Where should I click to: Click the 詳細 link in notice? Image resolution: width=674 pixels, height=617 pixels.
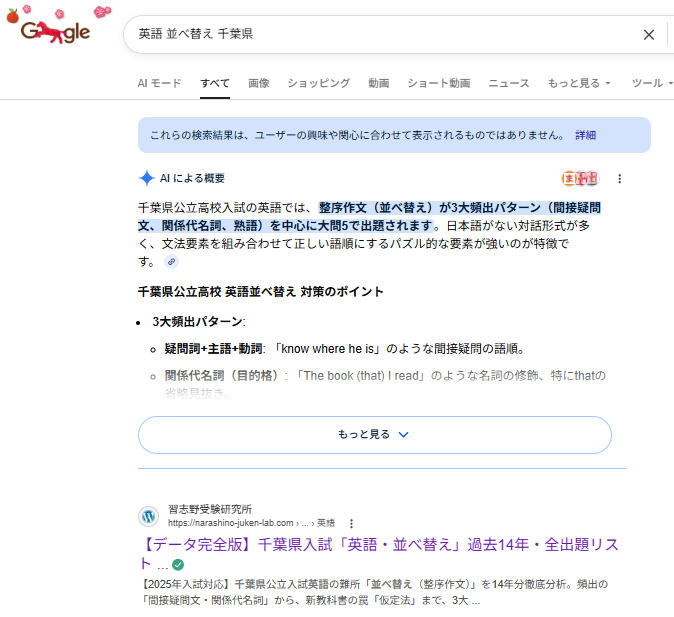coord(585,135)
